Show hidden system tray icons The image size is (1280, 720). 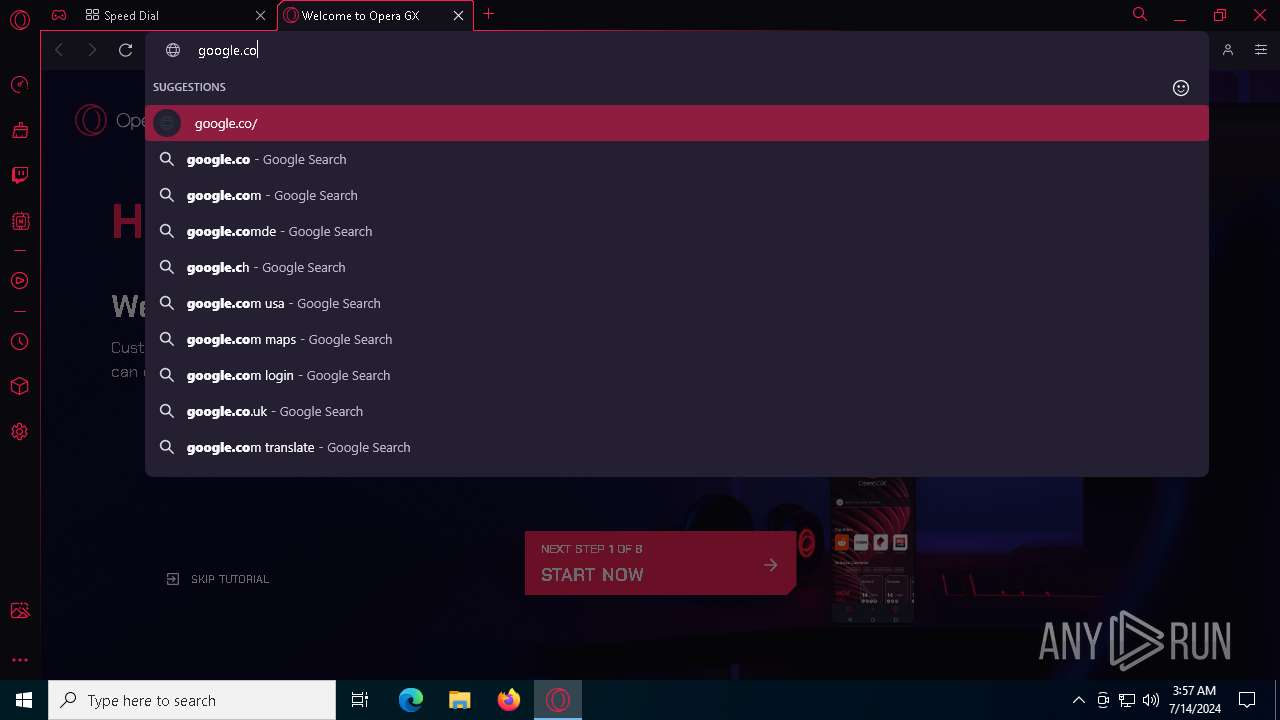1078,700
